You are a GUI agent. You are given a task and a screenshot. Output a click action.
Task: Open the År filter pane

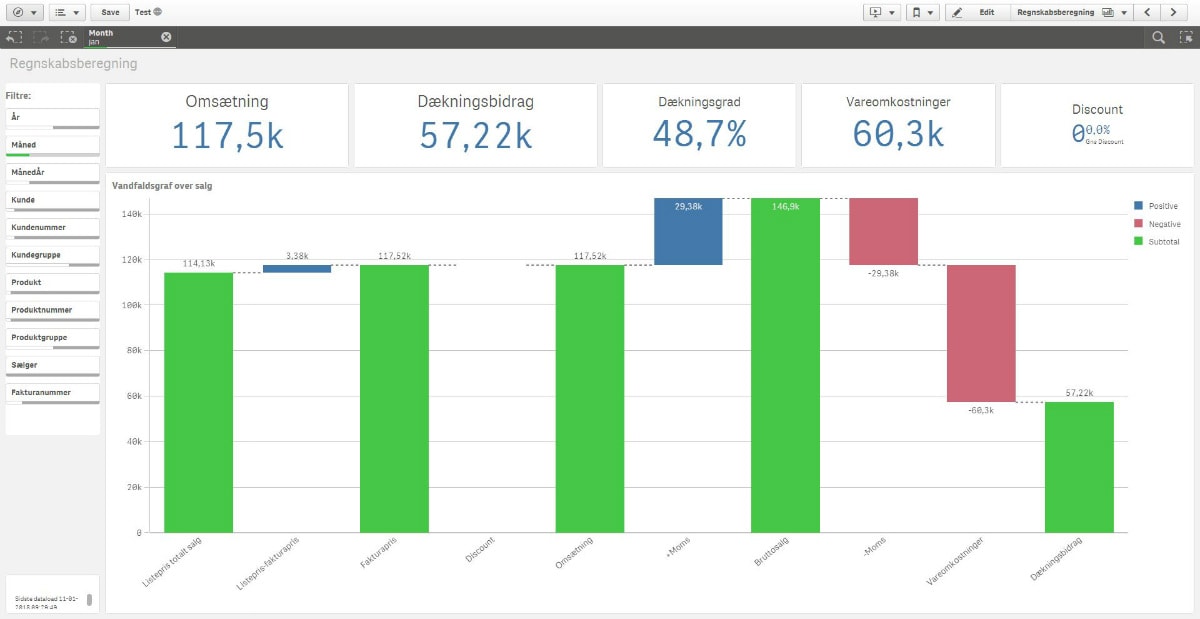click(x=53, y=119)
